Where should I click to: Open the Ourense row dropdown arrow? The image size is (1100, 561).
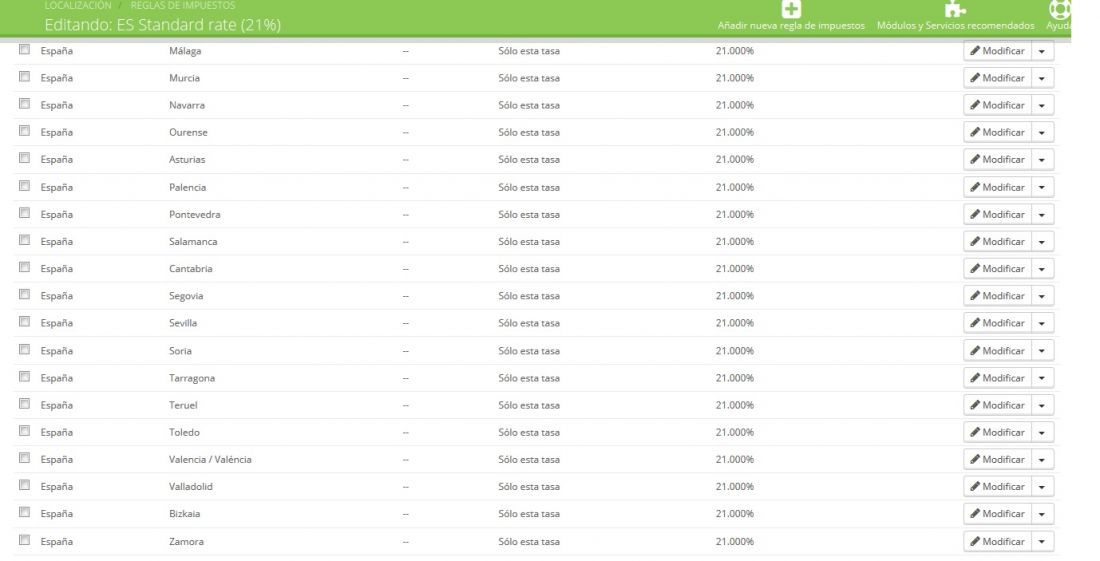click(1042, 133)
